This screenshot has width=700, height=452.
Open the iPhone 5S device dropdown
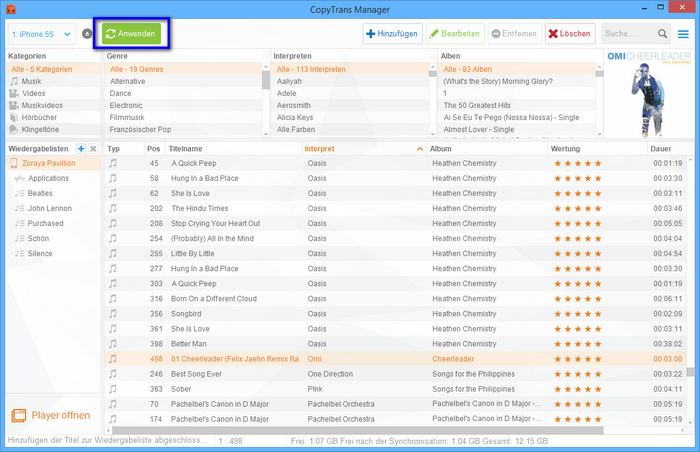tap(40, 34)
